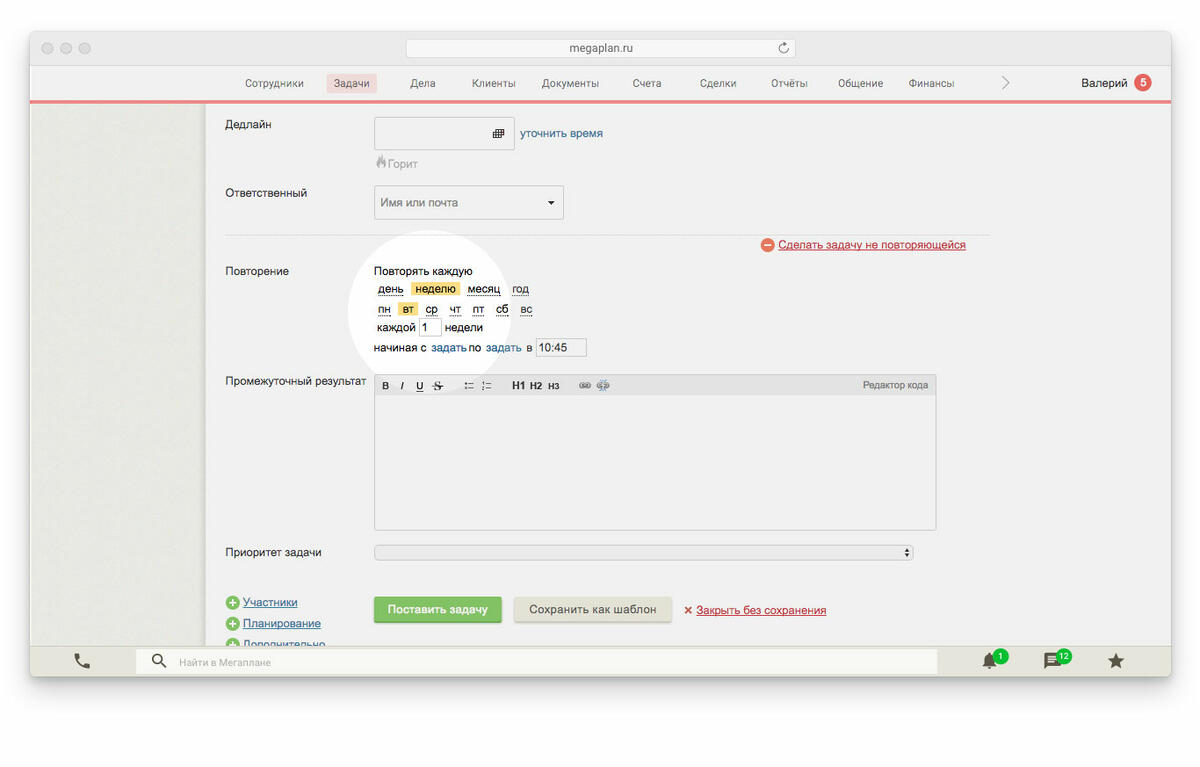Click the phone icon in bottom bar
The image size is (1200, 767).
click(x=82, y=661)
